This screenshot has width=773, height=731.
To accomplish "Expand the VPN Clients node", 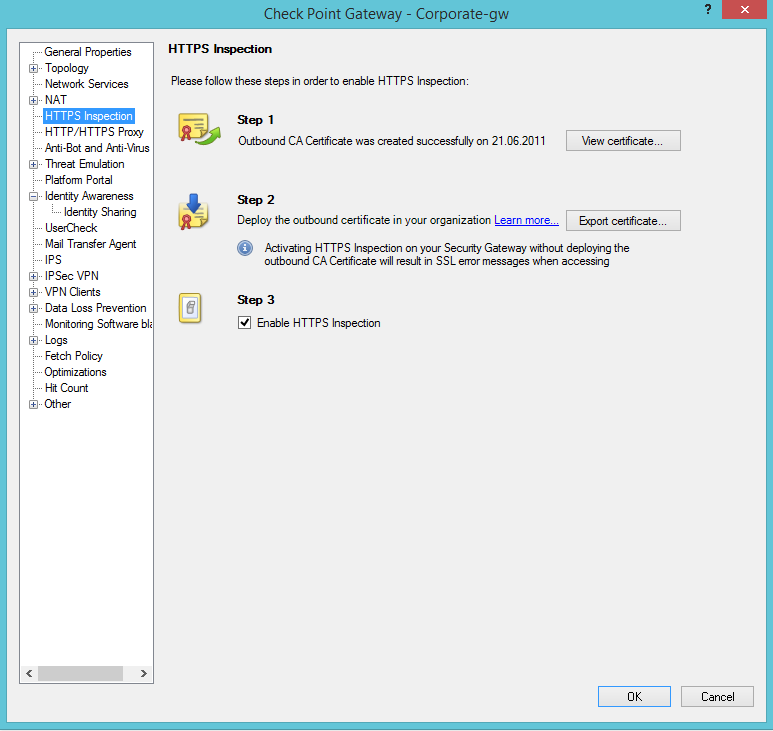I will point(33,293).
